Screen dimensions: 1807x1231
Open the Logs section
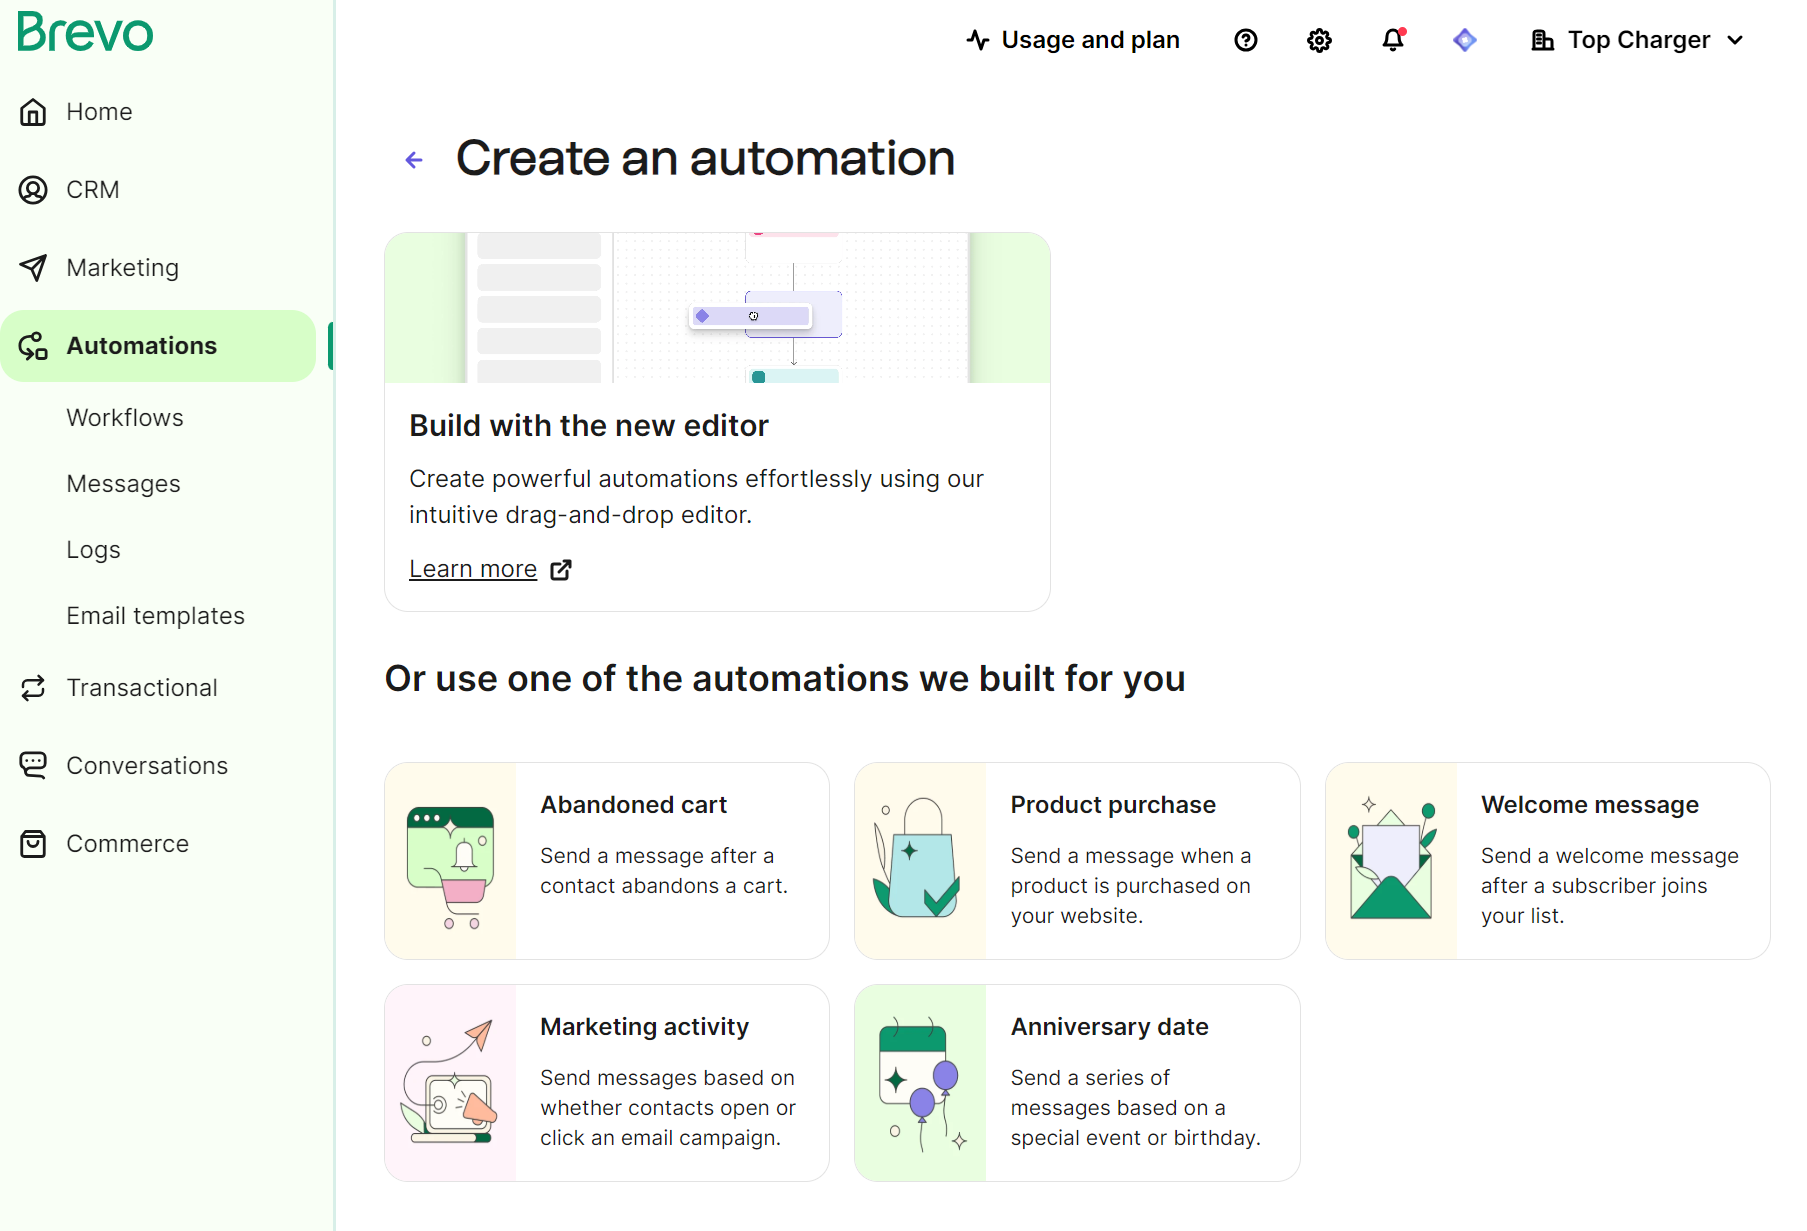pos(92,549)
